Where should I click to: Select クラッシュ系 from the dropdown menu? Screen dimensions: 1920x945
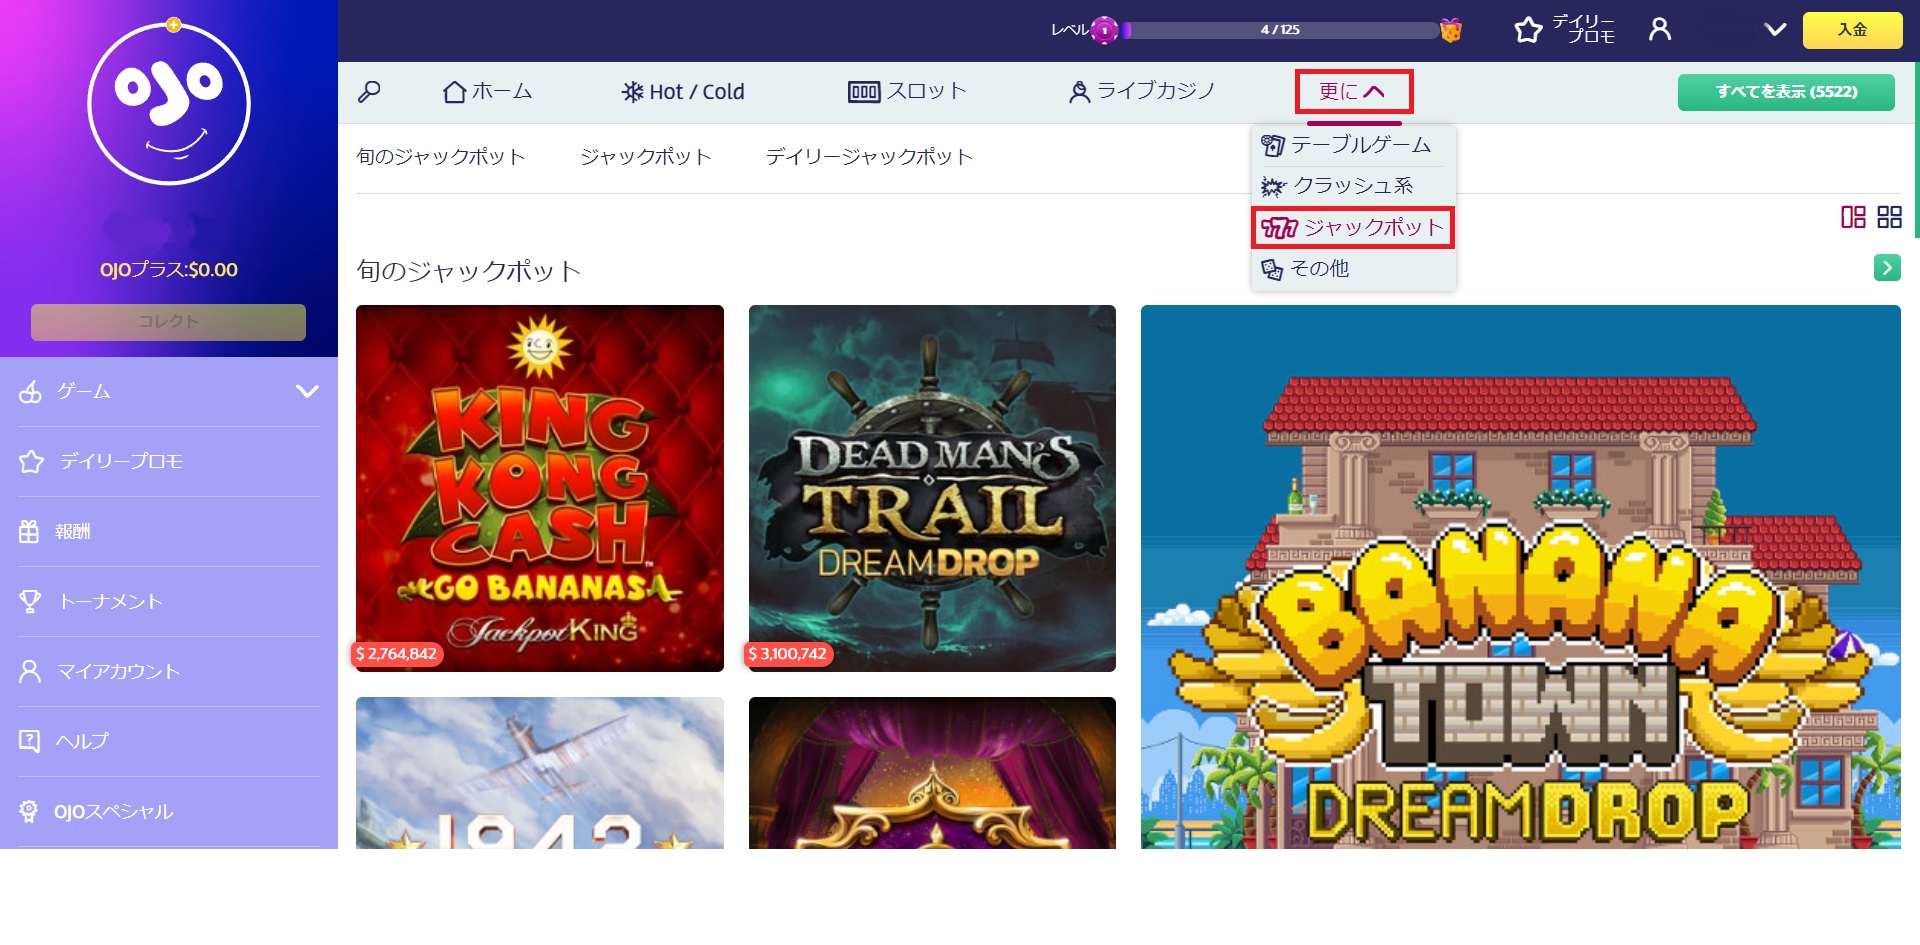point(1338,186)
